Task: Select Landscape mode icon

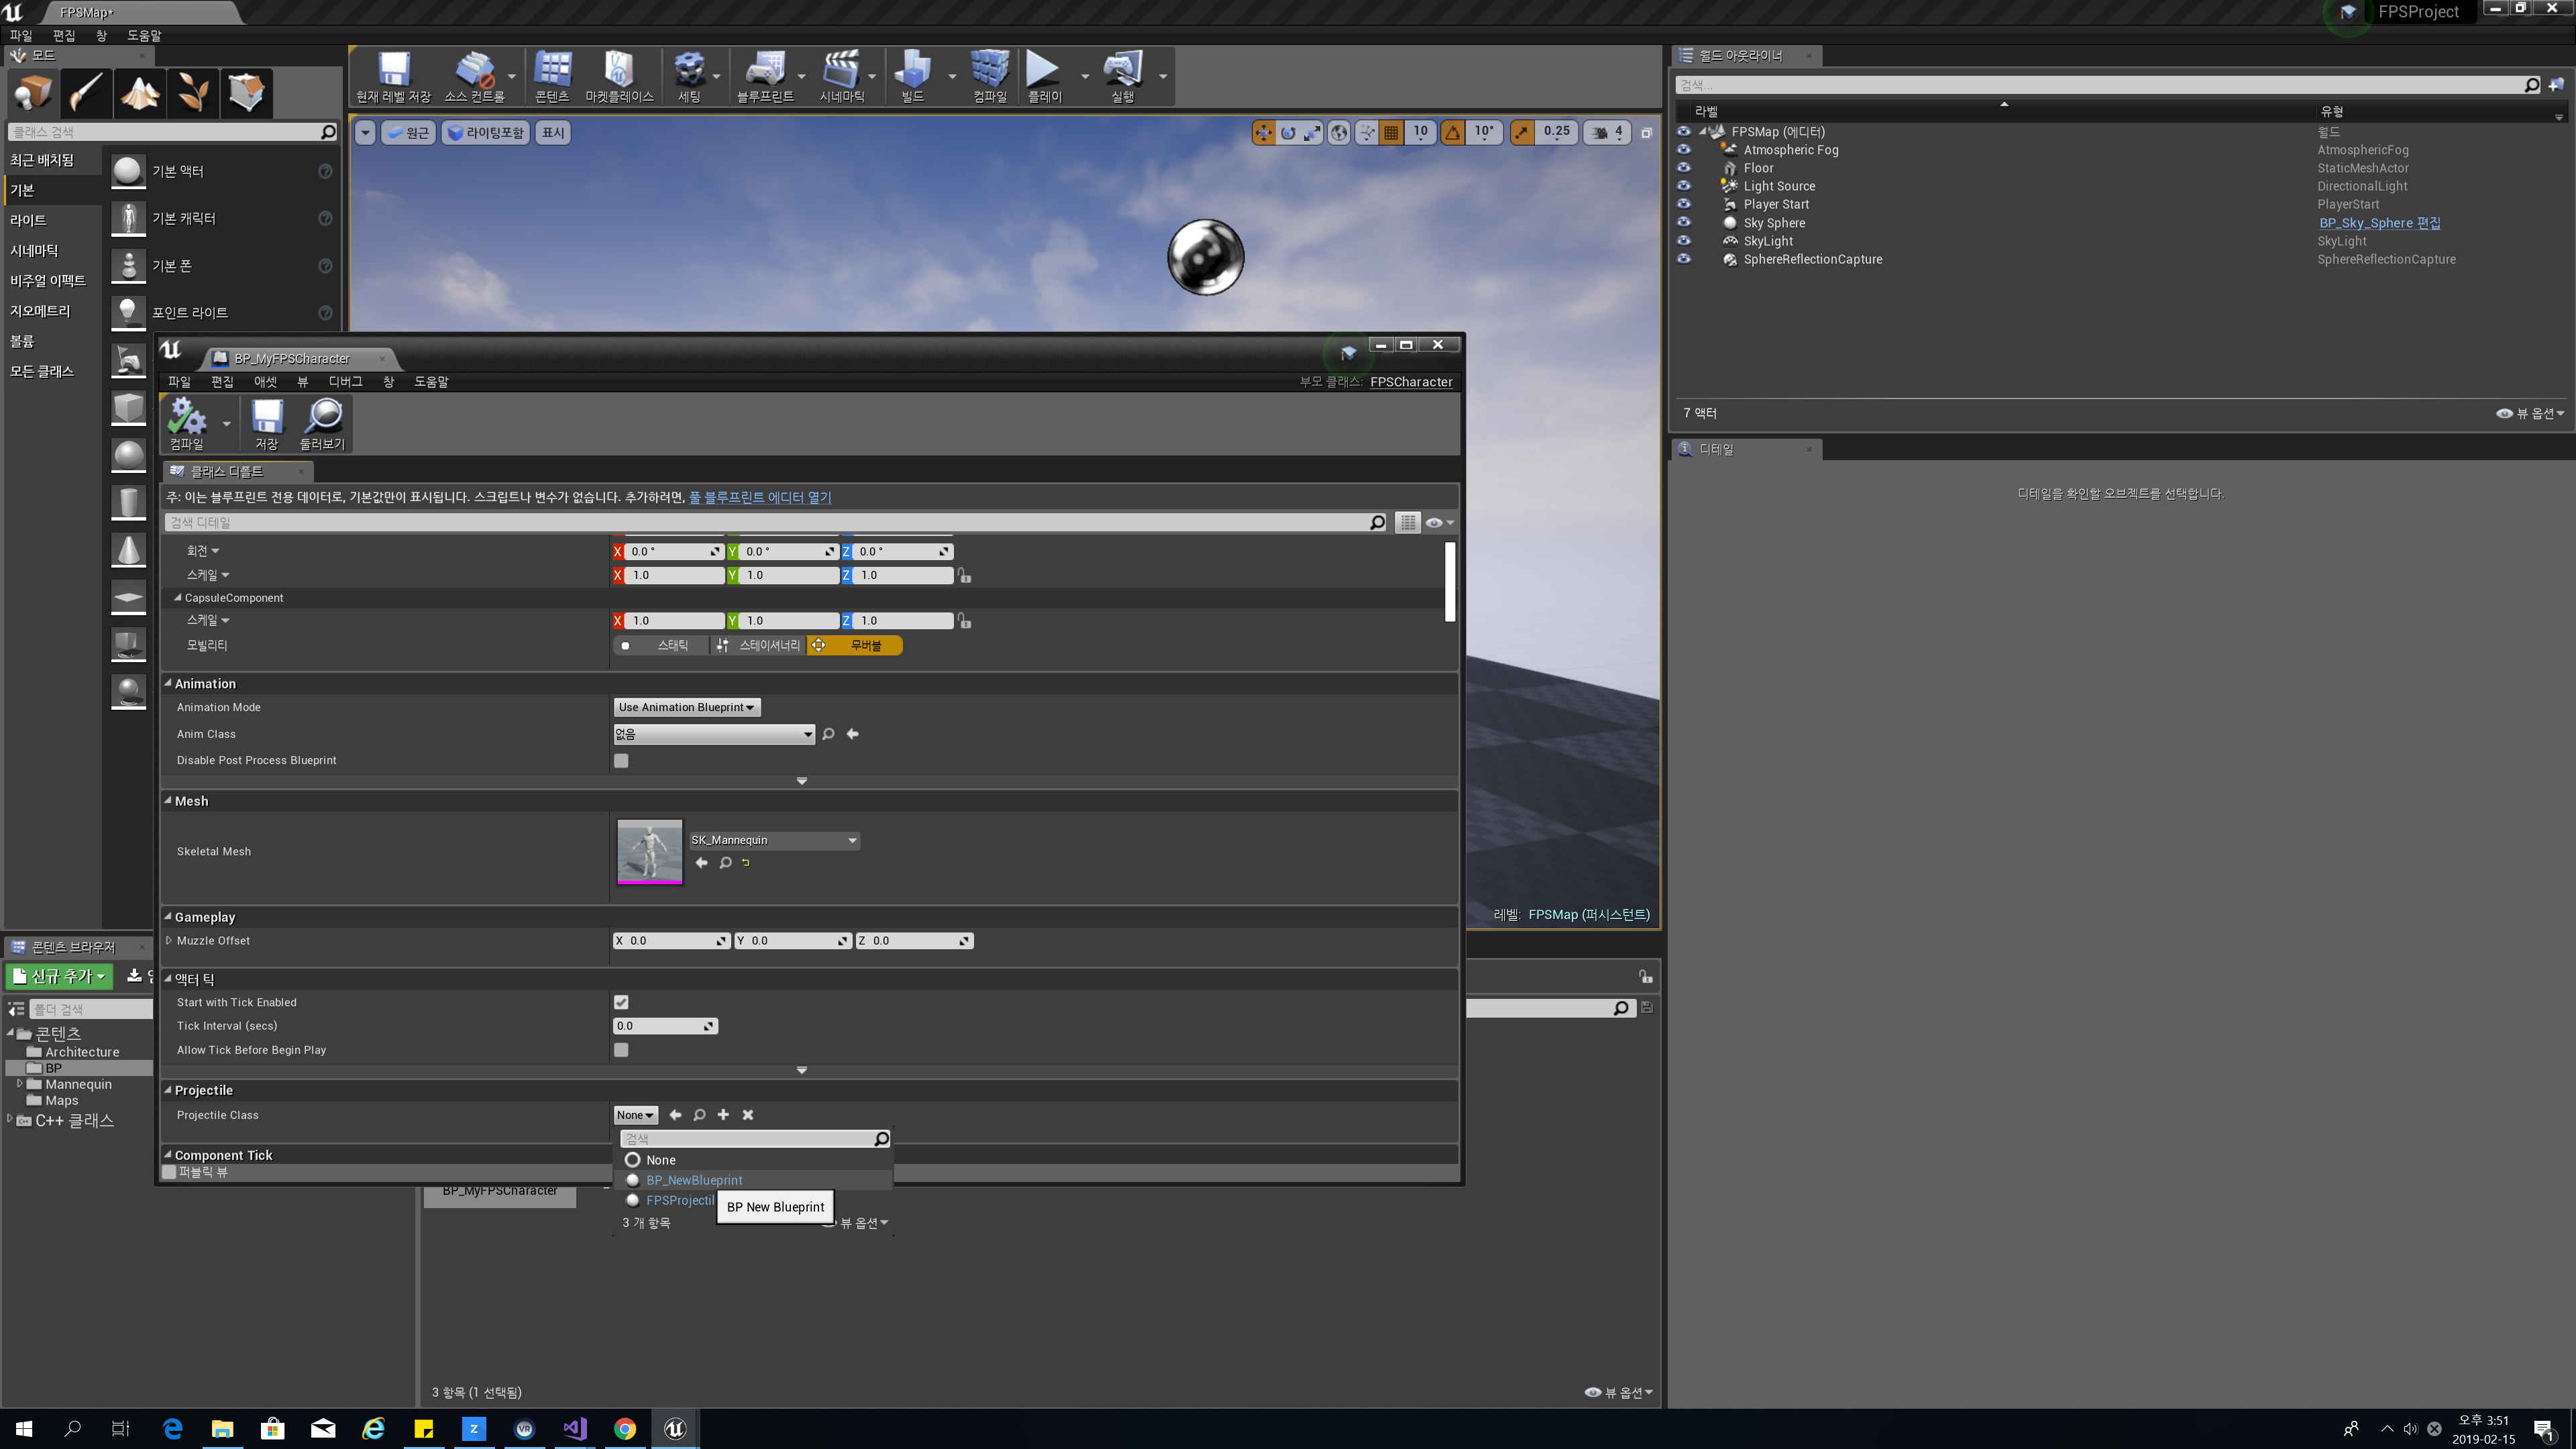Action: pos(139,93)
